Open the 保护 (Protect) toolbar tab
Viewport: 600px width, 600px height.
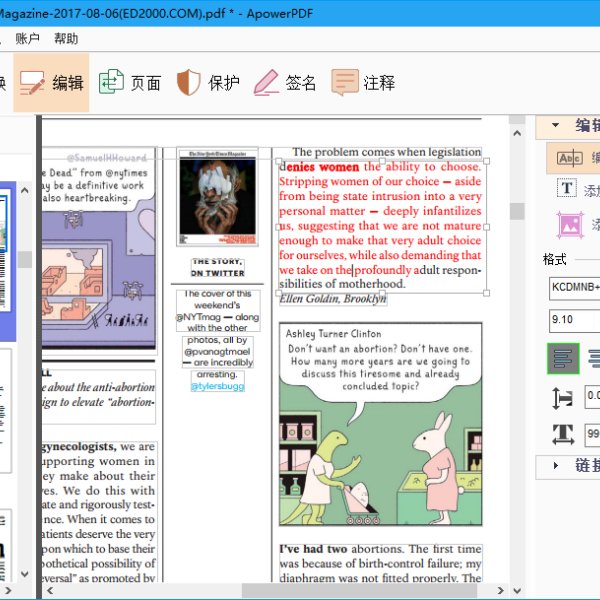[209, 82]
